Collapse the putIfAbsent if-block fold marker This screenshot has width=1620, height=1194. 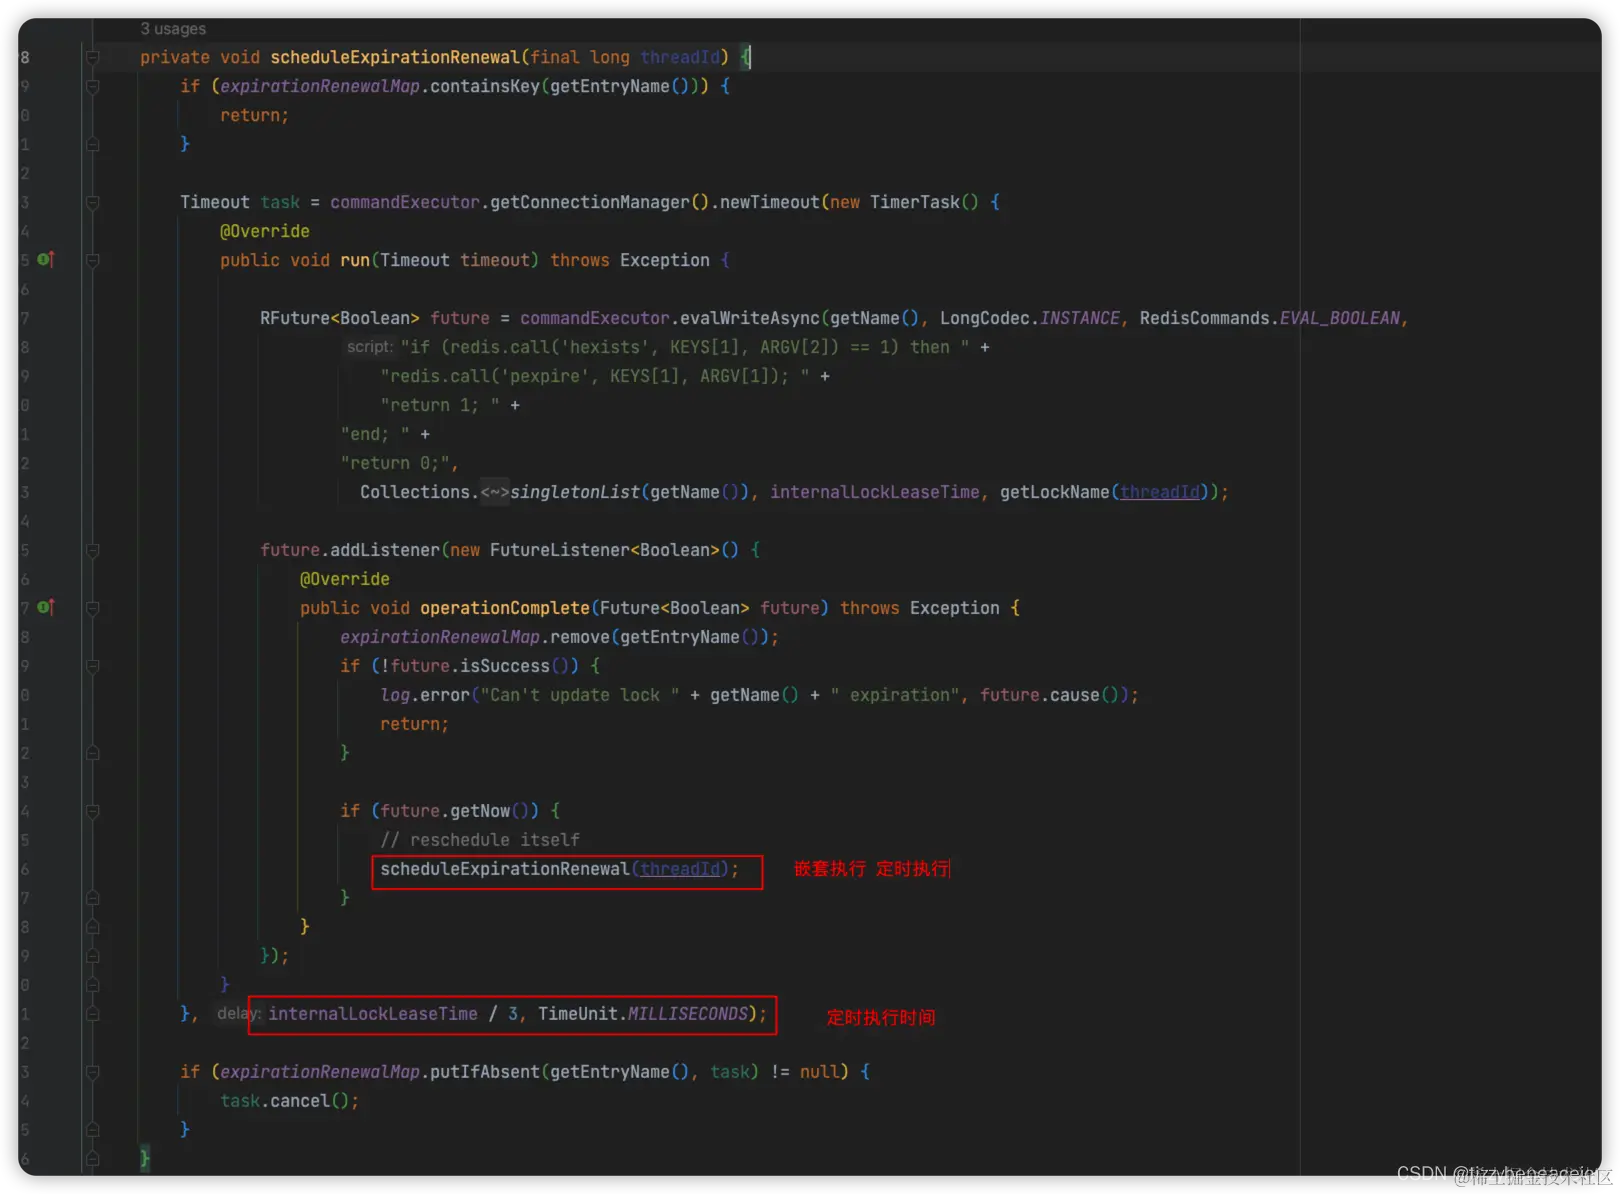pos(92,1072)
